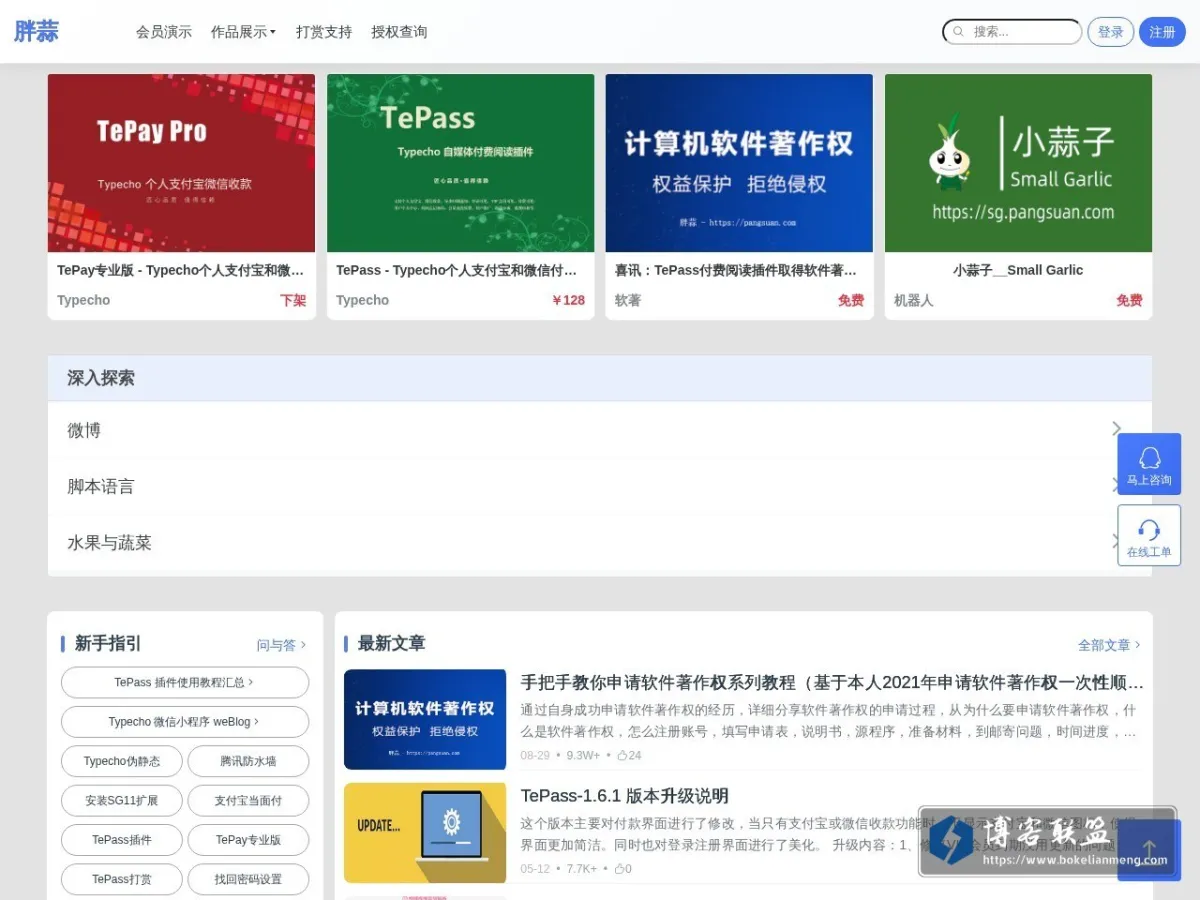Screen dimensions: 1200x900
Task: Click the 注册 button
Action: 1162,32
